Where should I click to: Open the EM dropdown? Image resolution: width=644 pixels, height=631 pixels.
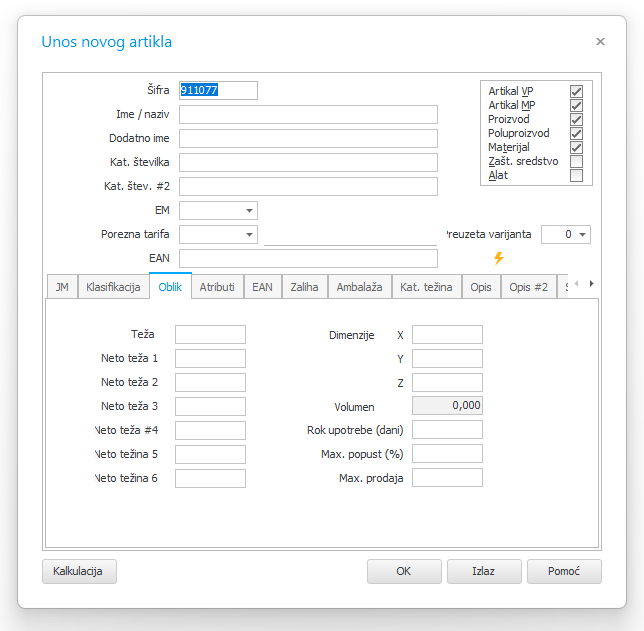[x=249, y=210]
